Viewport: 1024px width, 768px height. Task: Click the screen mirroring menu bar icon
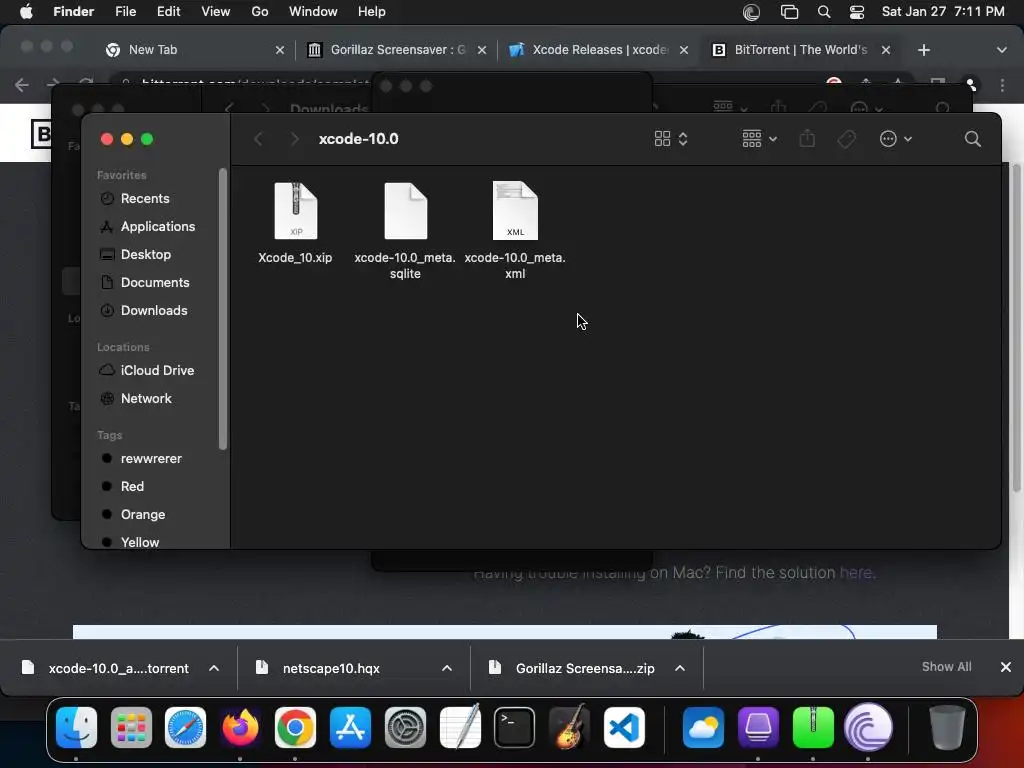[789, 12]
